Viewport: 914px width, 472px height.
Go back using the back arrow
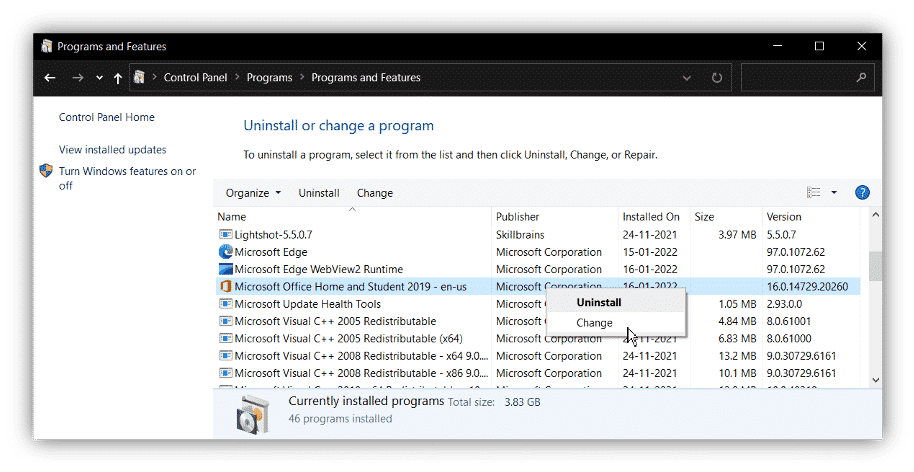50,78
